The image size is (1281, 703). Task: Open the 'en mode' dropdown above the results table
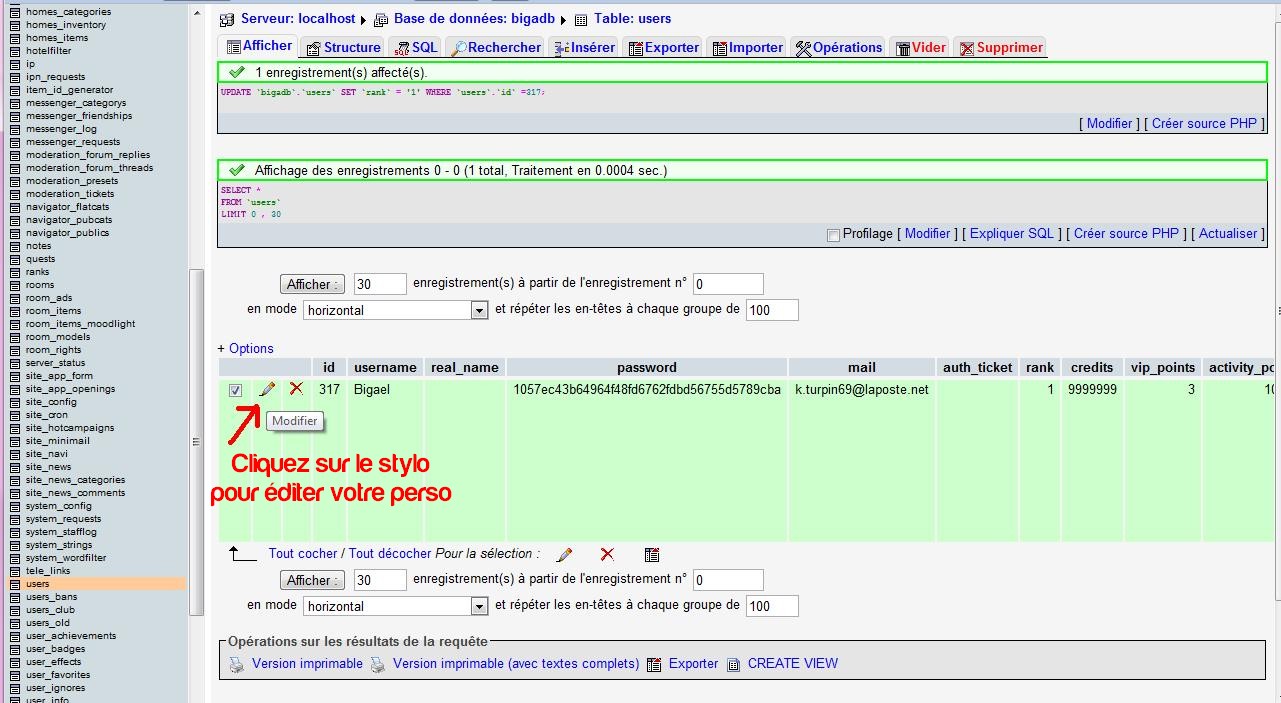(x=395, y=310)
